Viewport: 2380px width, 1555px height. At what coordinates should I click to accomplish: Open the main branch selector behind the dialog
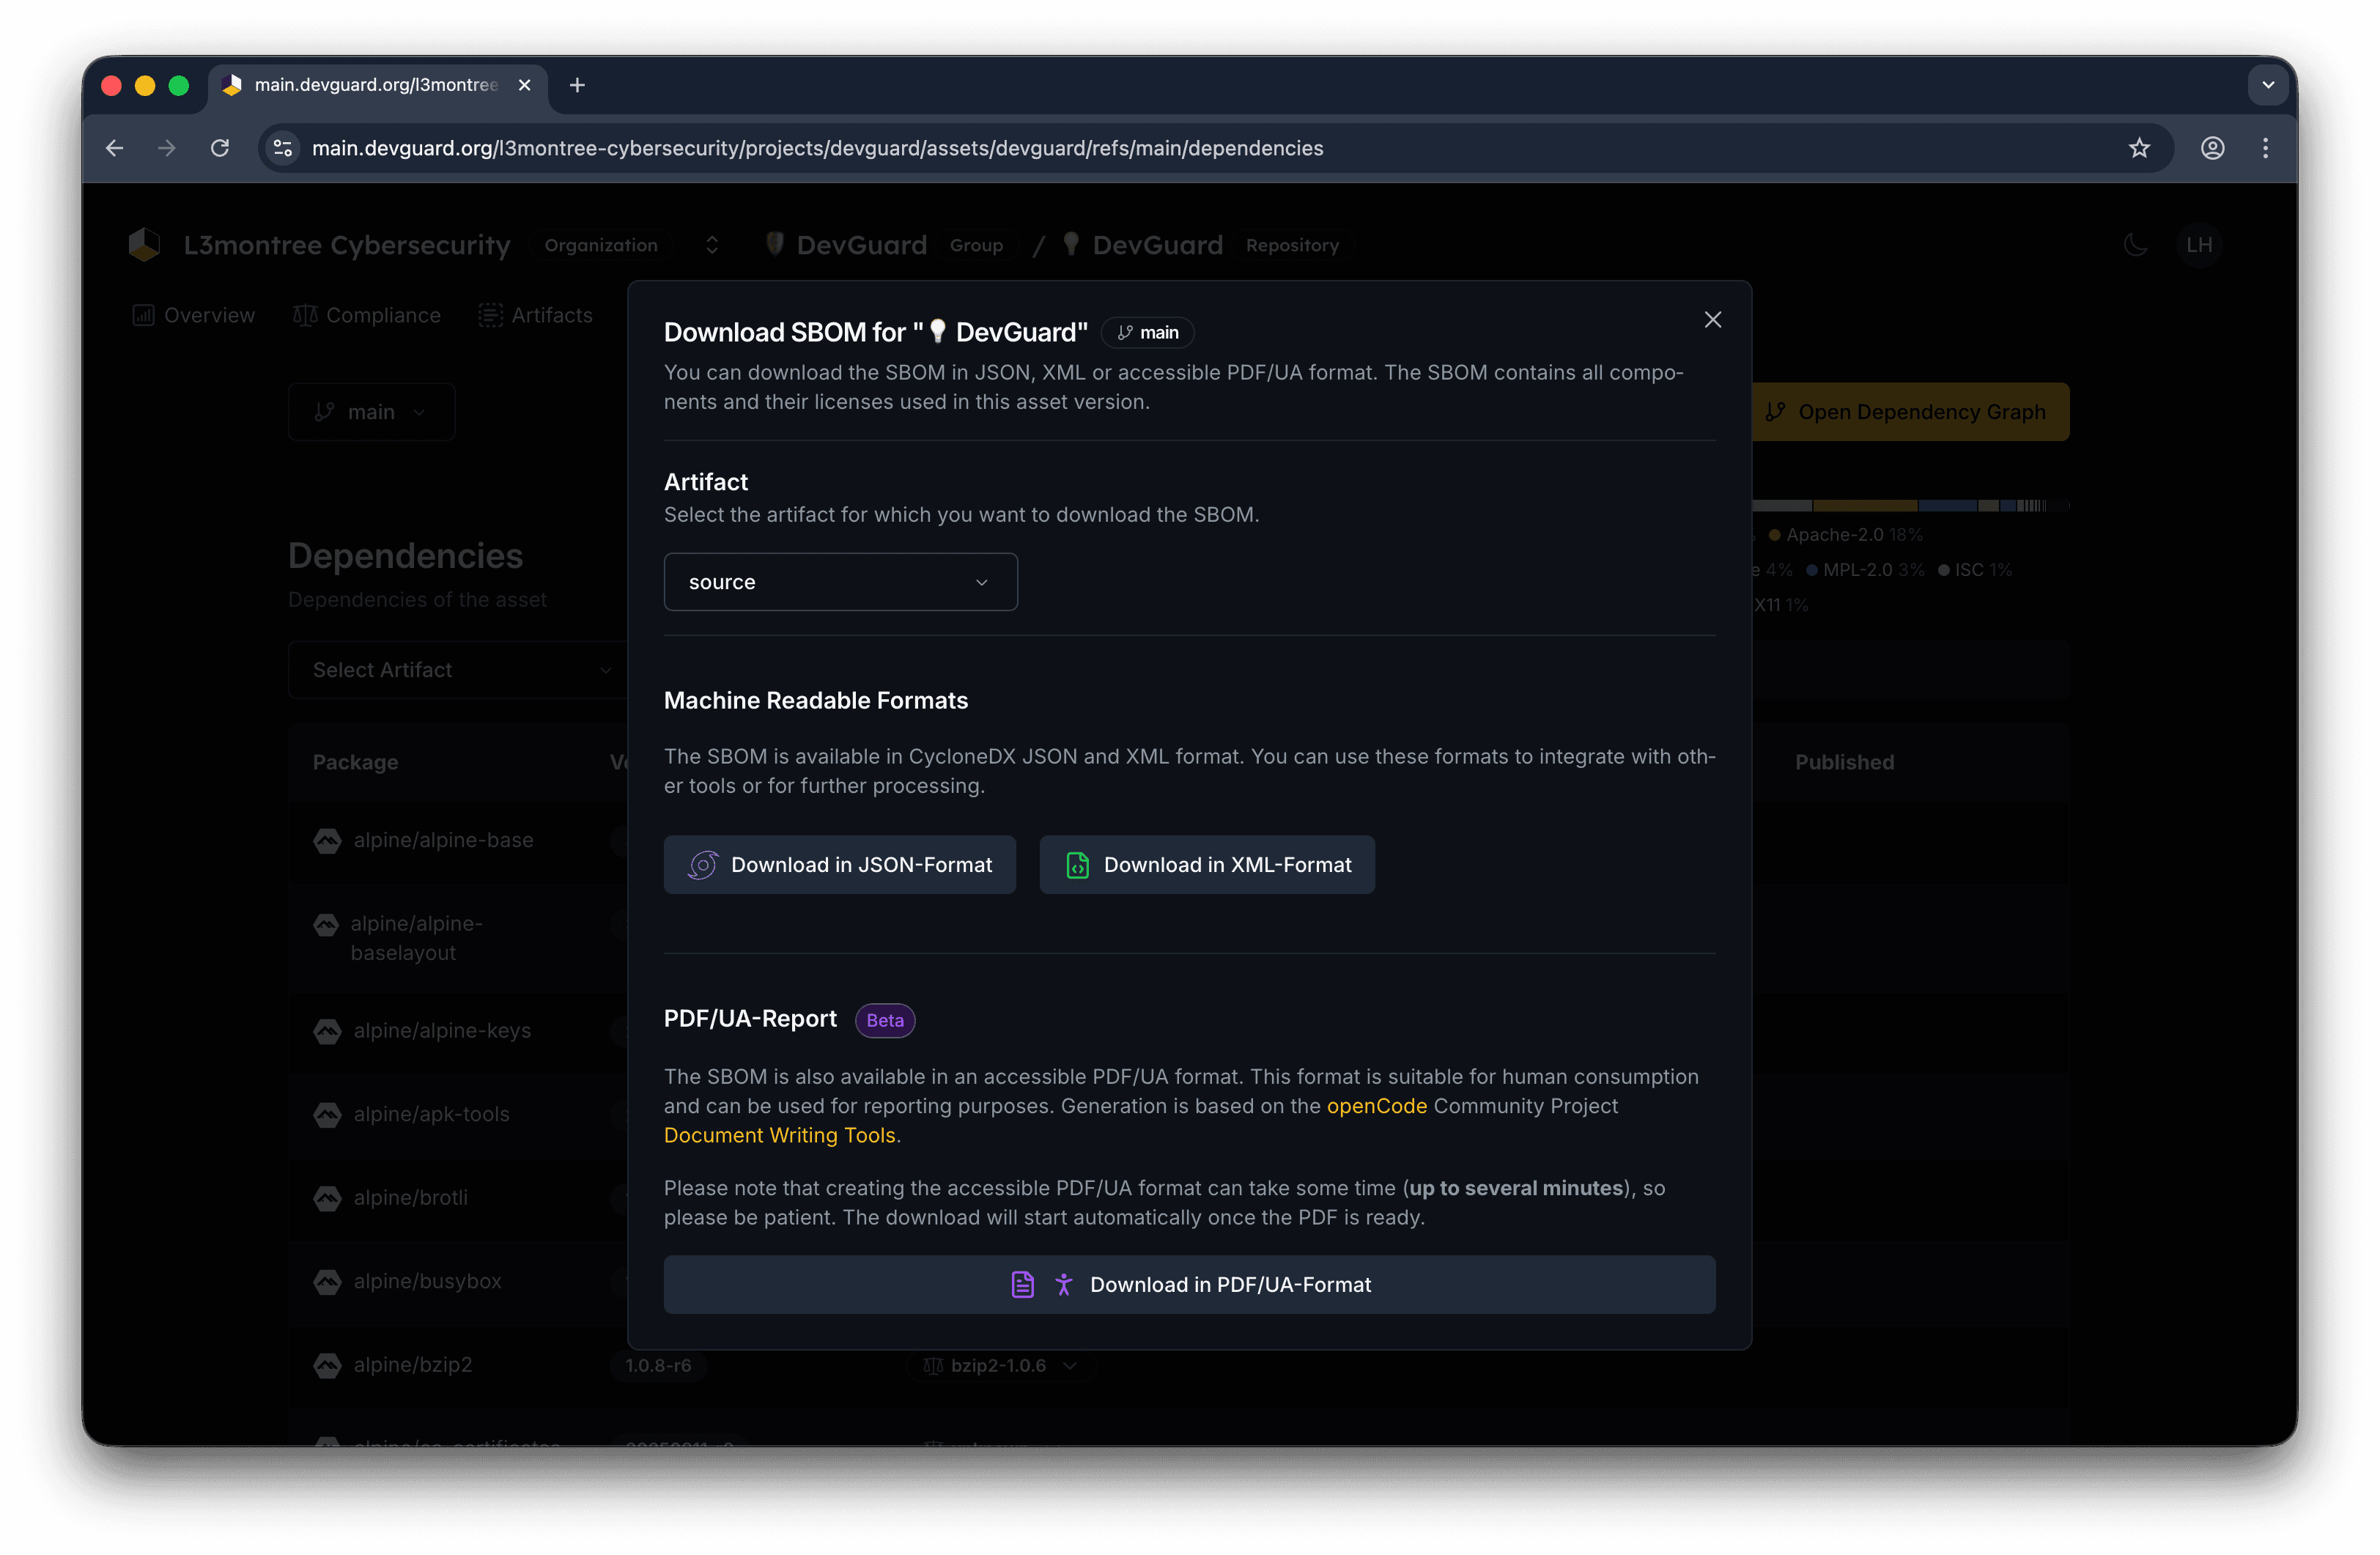[x=371, y=412]
